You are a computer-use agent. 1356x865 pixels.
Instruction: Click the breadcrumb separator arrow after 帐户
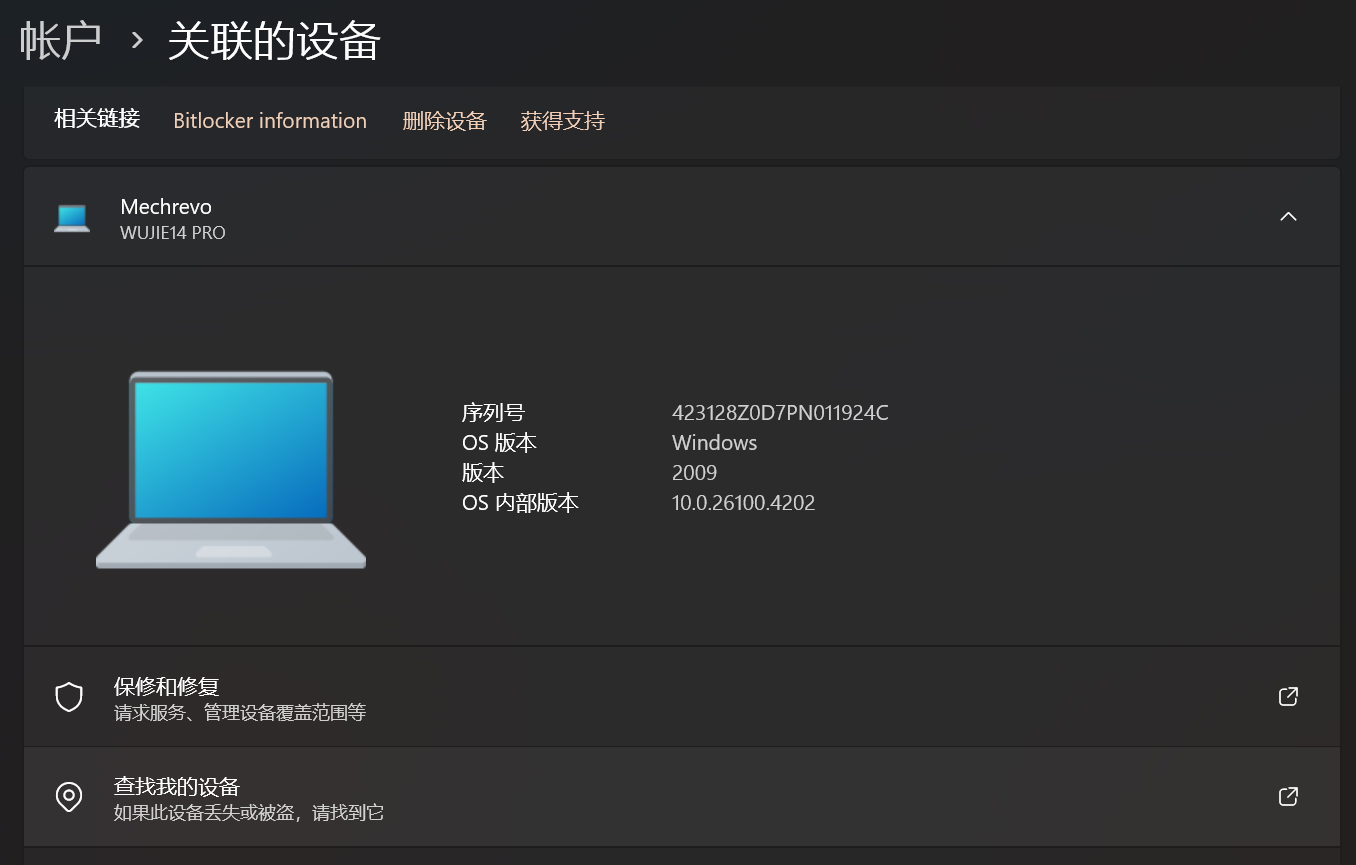pos(137,42)
